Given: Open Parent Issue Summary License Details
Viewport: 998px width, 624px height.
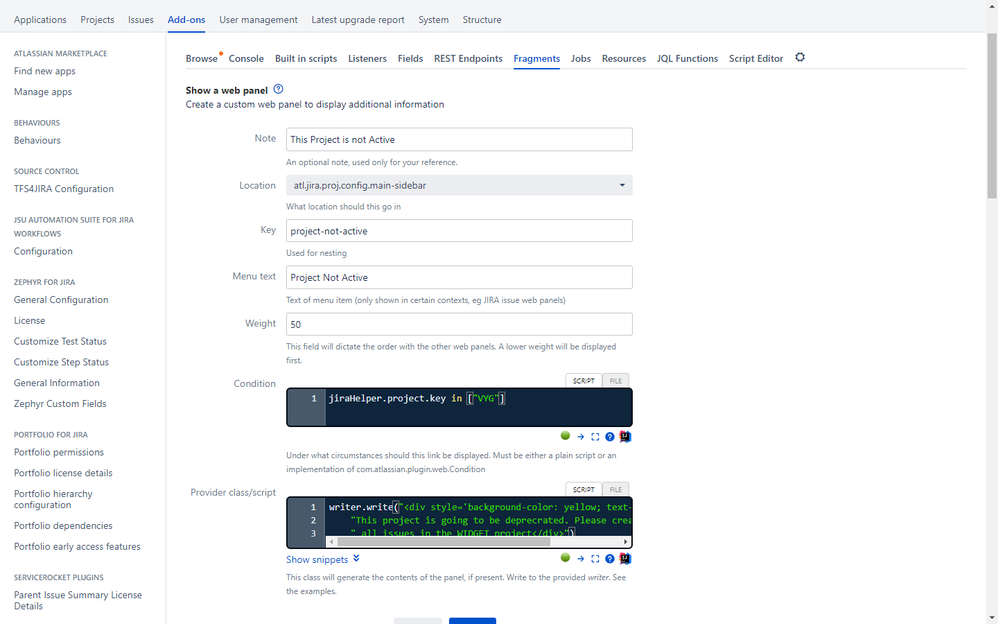Looking at the screenshot, I should coord(78,600).
